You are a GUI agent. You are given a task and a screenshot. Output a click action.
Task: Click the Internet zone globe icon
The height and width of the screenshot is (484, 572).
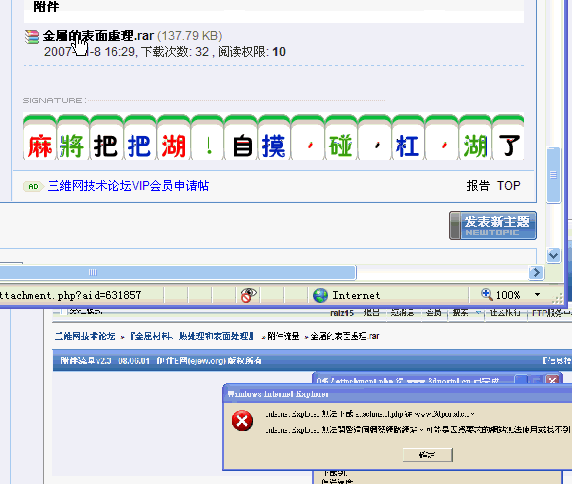pyautogui.click(x=320, y=295)
